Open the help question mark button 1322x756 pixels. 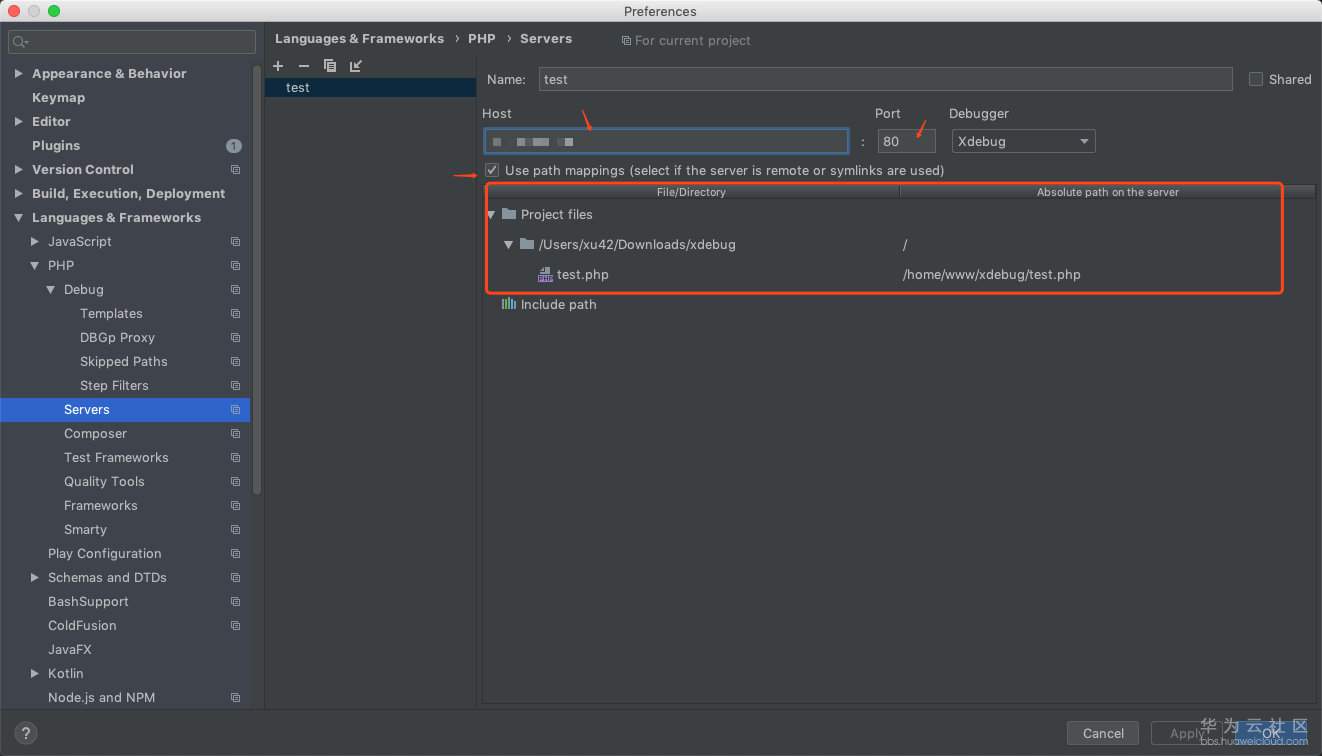pos(26,733)
